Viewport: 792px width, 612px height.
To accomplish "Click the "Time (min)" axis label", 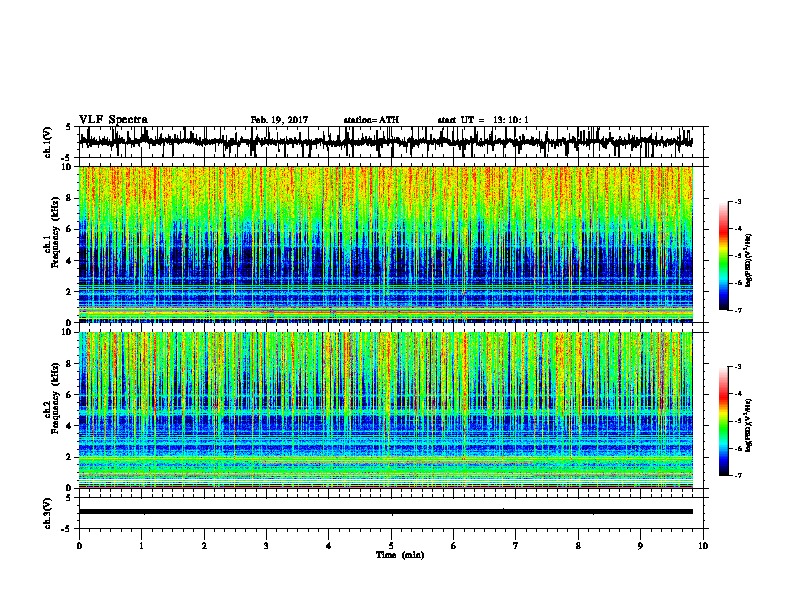I will [x=400, y=555].
